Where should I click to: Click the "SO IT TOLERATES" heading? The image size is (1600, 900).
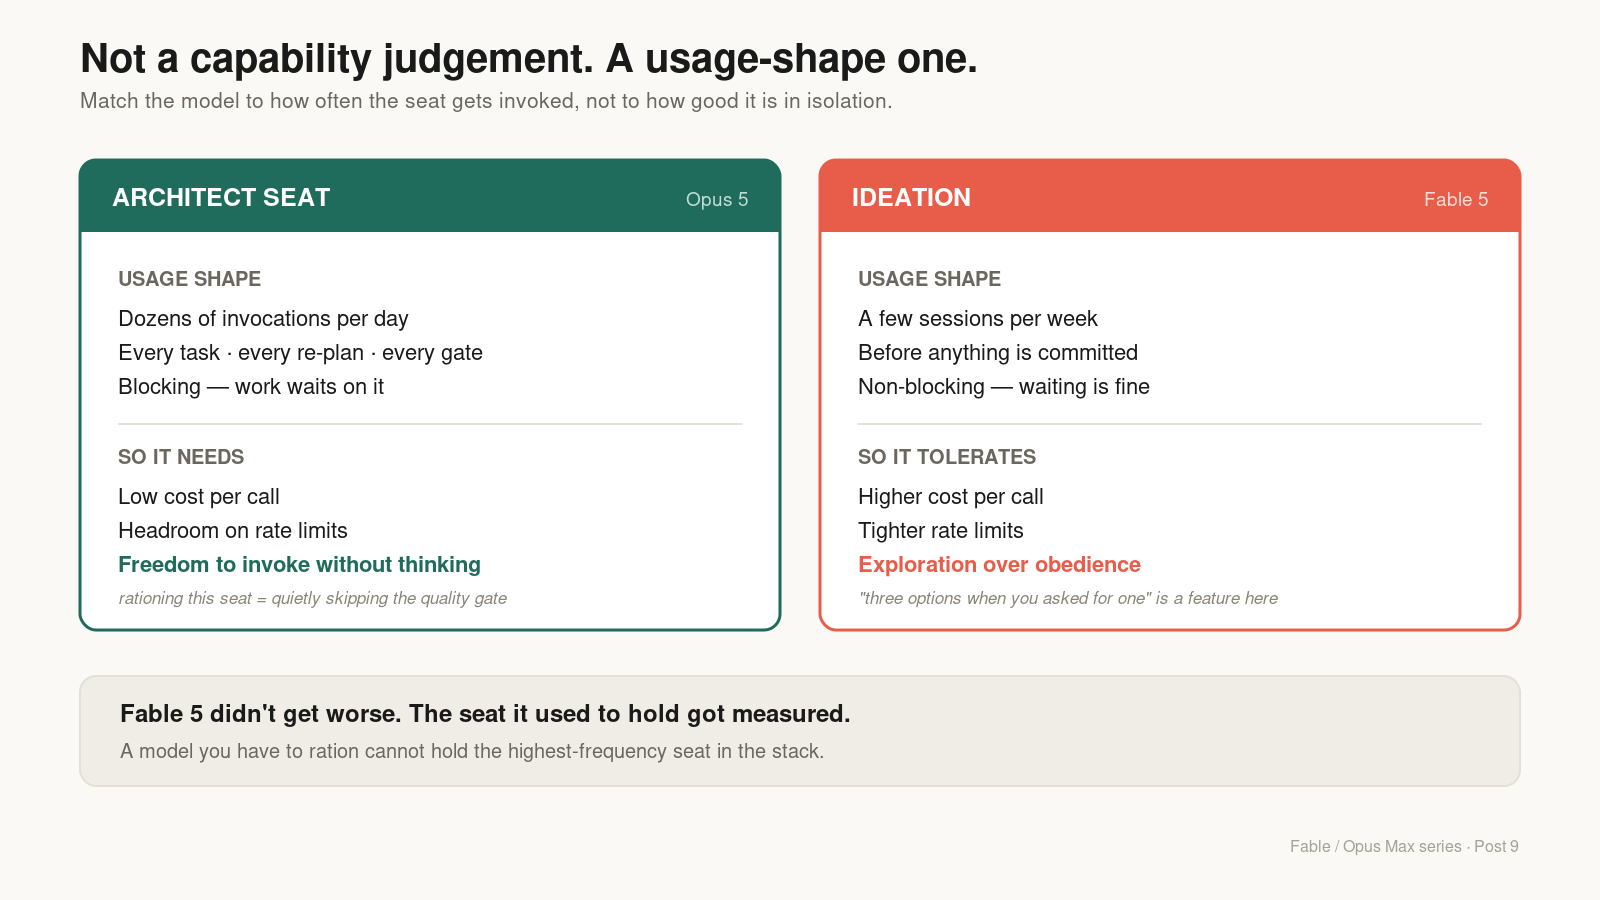947,457
